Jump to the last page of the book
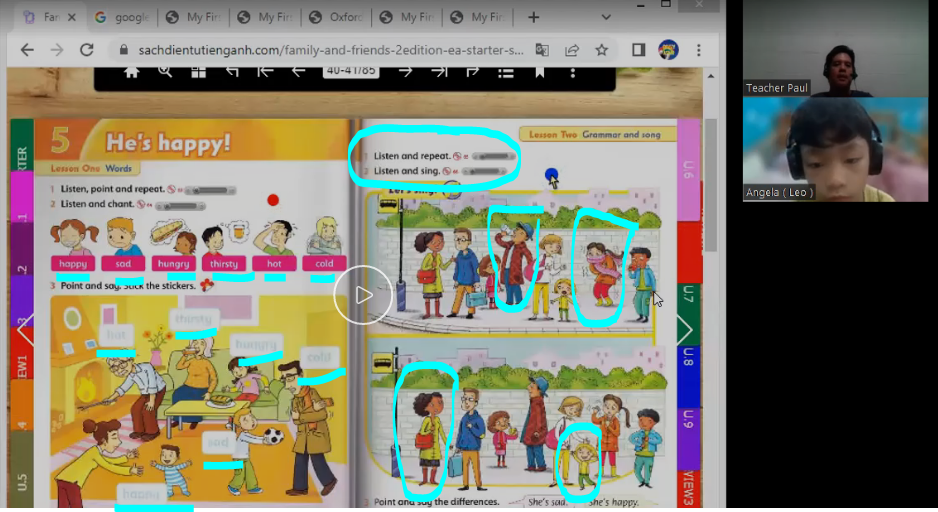This screenshot has height=512, width=938. click(x=439, y=72)
